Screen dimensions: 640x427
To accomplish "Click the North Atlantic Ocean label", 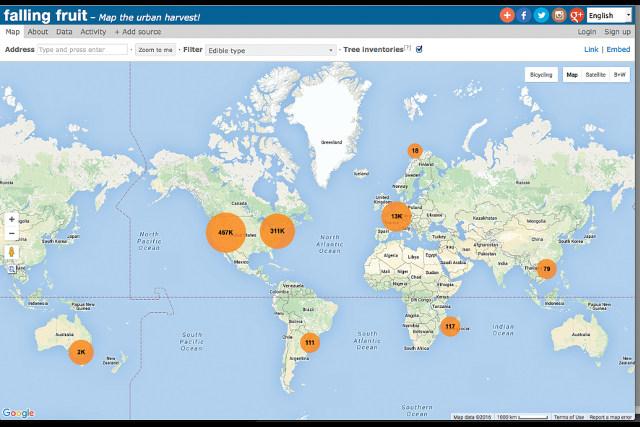I will [x=329, y=244].
